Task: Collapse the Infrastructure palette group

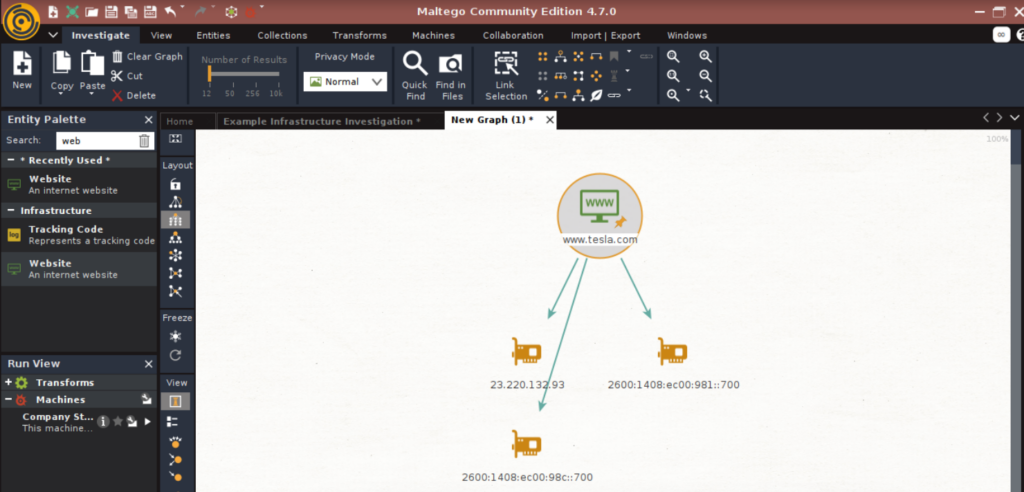Action: (10, 211)
